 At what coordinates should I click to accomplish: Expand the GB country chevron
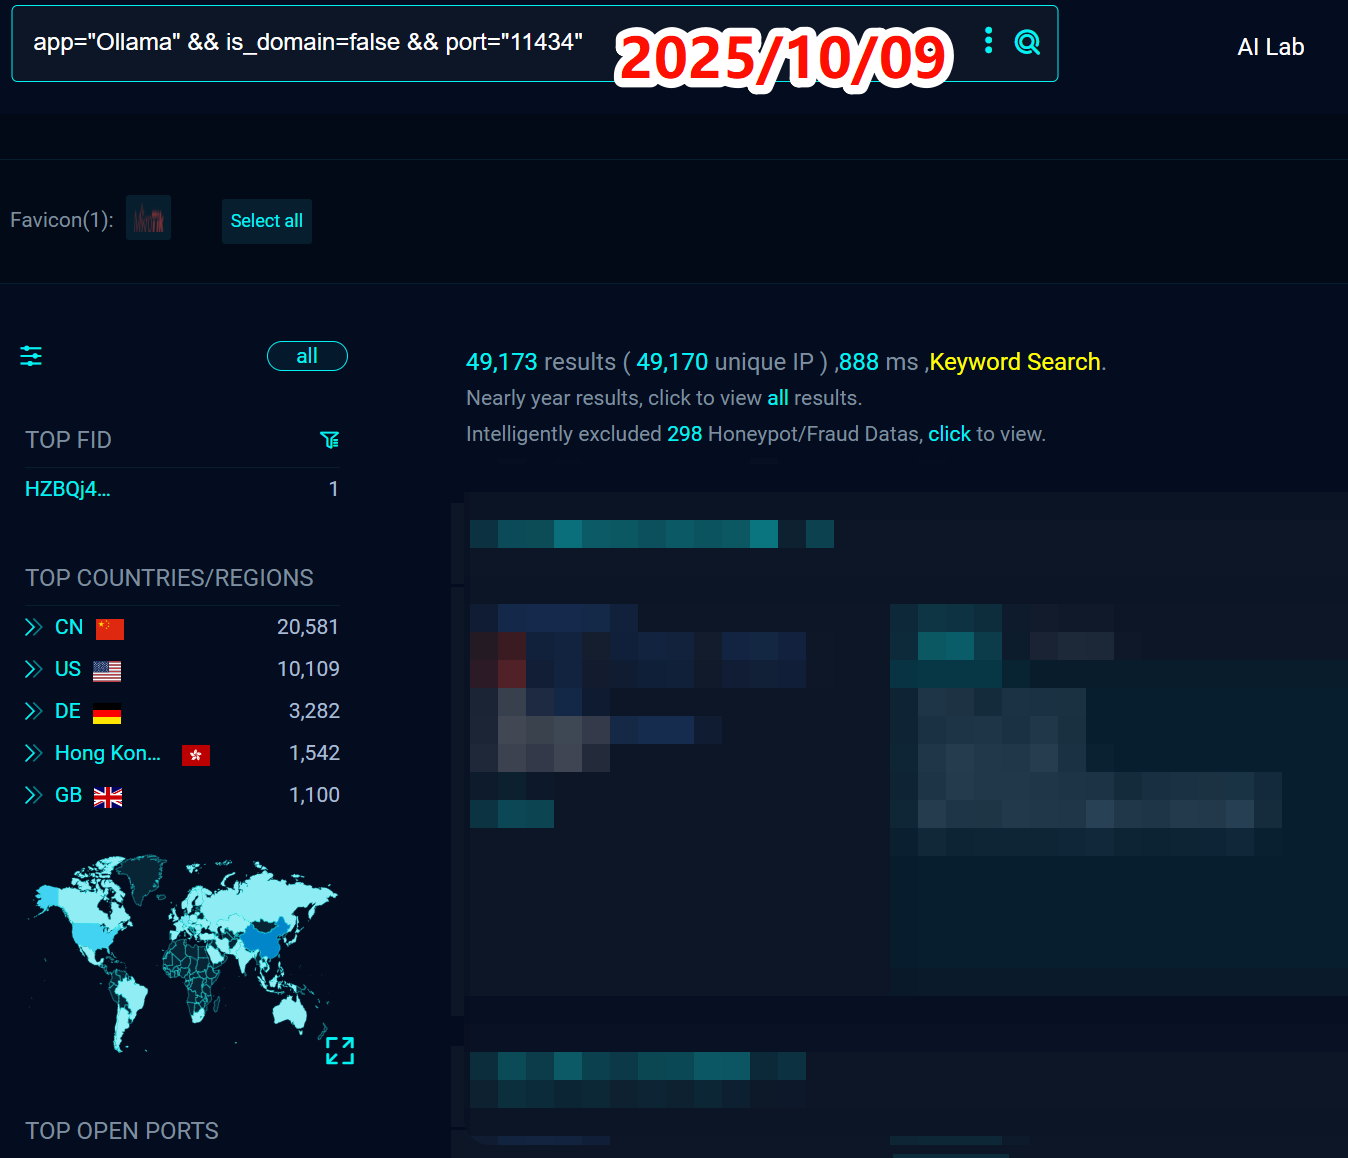34,795
